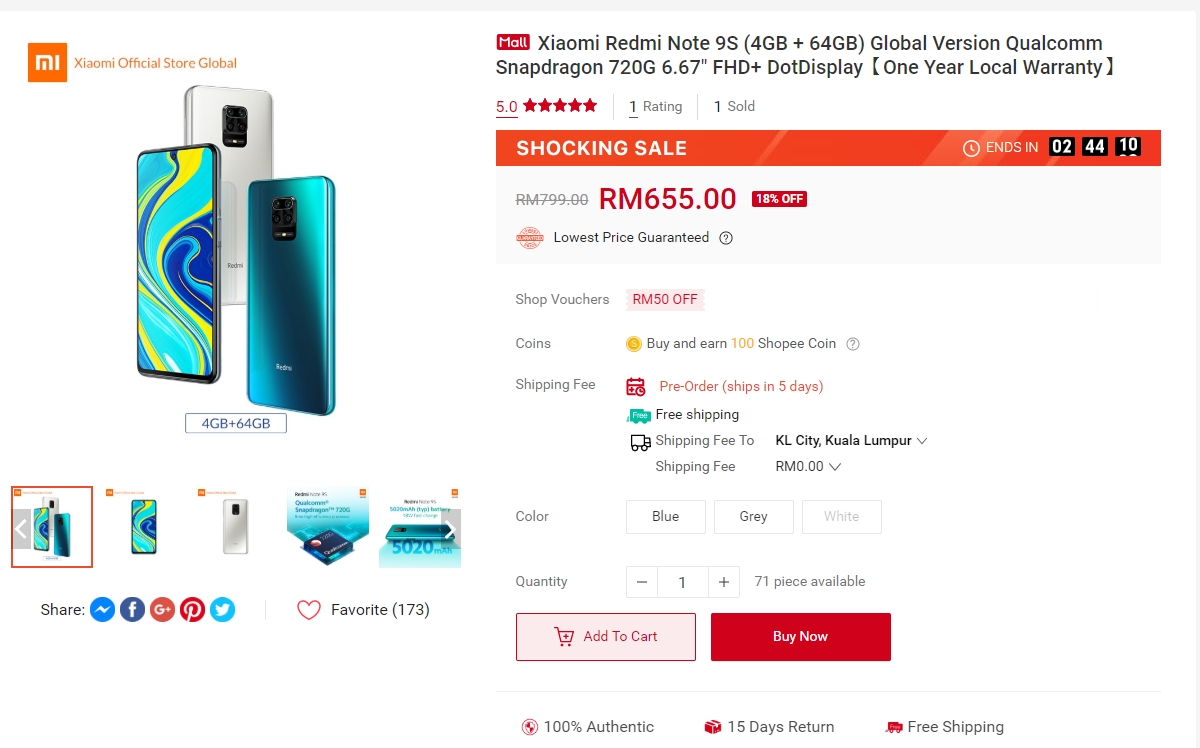Open the 1 Rating reviews link
This screenshot has height=748, width=1200.
(x=655, y=107)
